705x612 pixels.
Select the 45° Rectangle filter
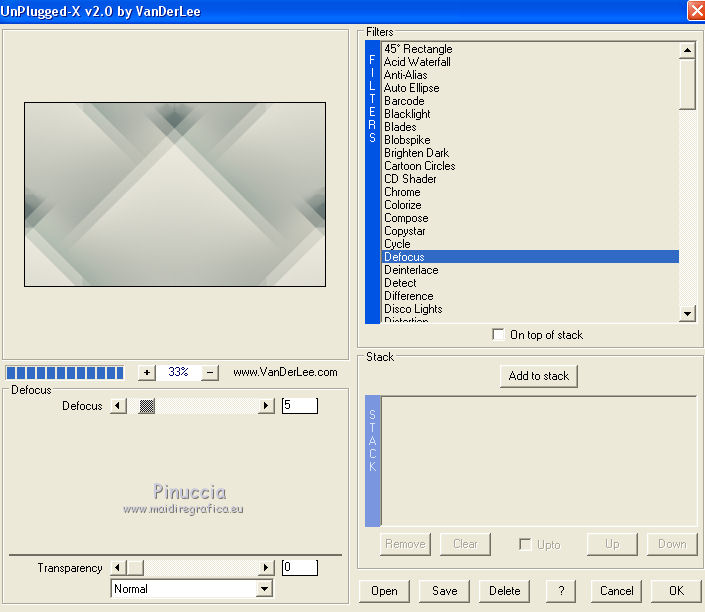tap(530, 49)
